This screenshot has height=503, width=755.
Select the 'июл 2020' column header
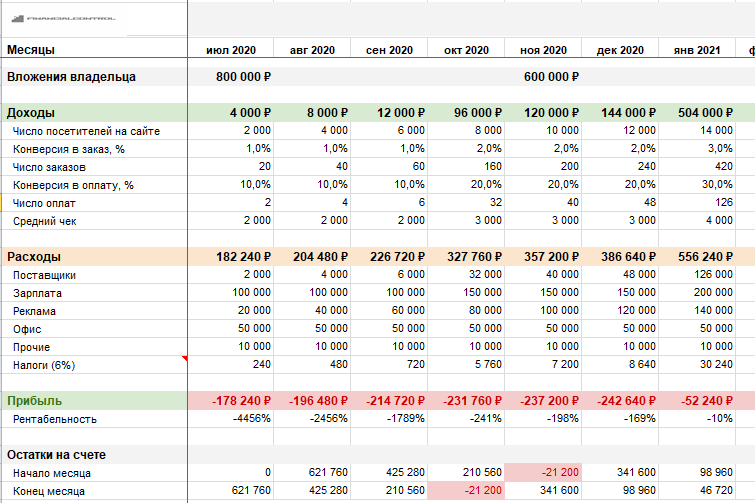pos(231,50)
